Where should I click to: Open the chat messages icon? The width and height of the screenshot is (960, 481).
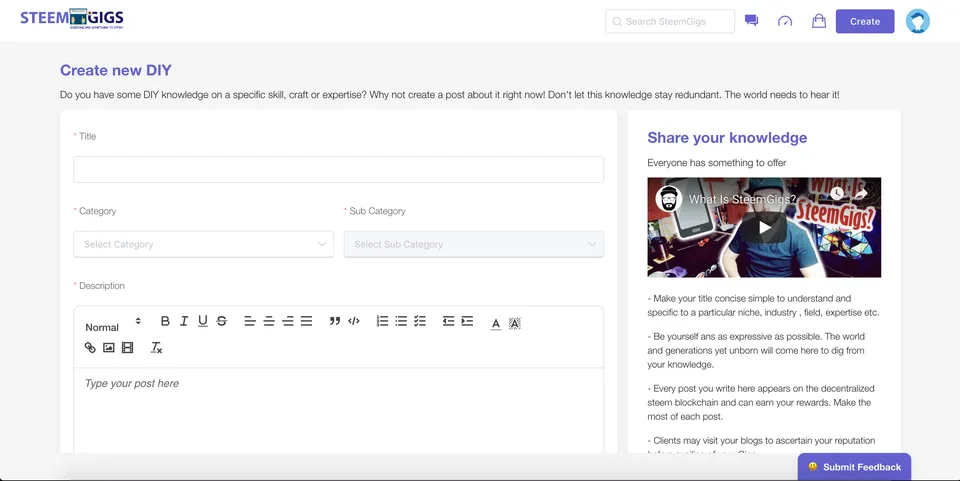751,21
